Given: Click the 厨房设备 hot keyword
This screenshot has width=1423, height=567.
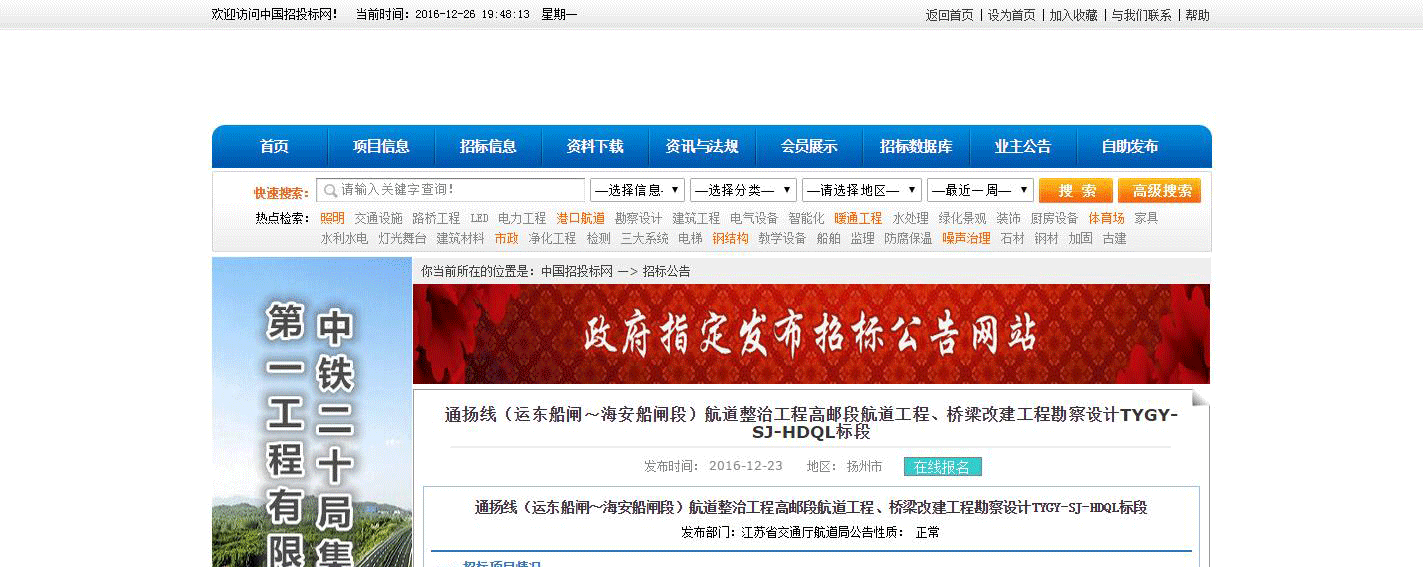Looking at the screenshot, I should point(1054,218).
